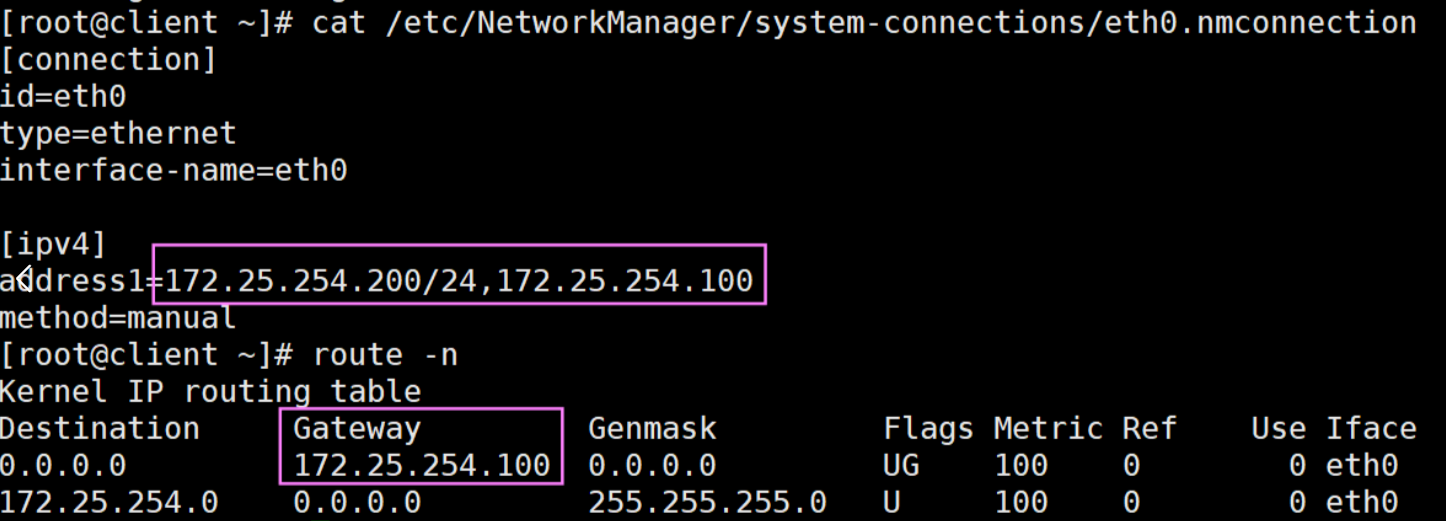Click gateway value 172.25.254.100 in routing table
Screen dimensions: 1446x521
(x=421, y=465)
